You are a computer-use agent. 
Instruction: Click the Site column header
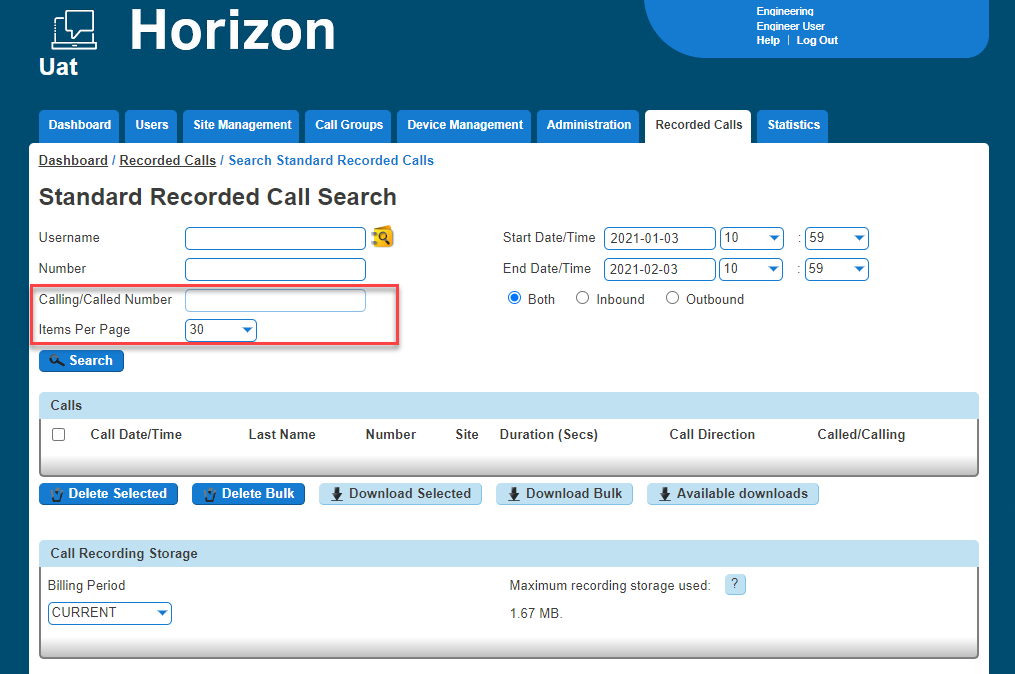point(467,434)
